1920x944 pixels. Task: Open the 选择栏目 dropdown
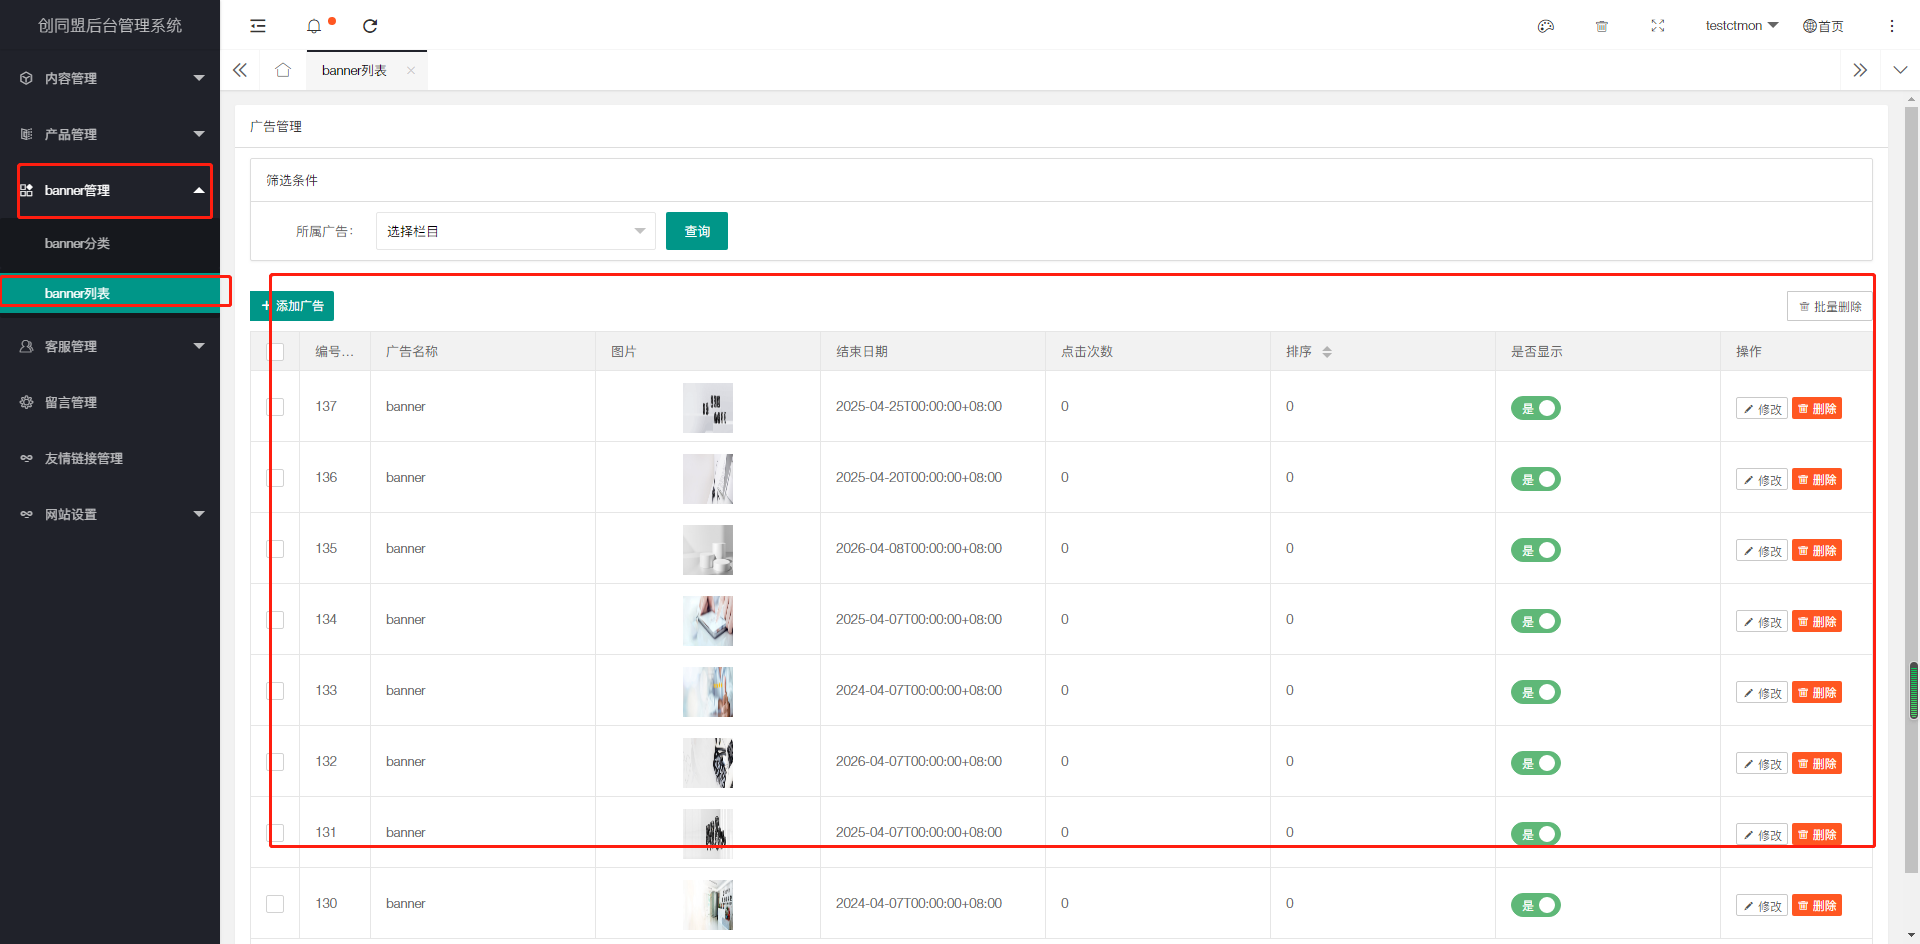click(516, 231)
